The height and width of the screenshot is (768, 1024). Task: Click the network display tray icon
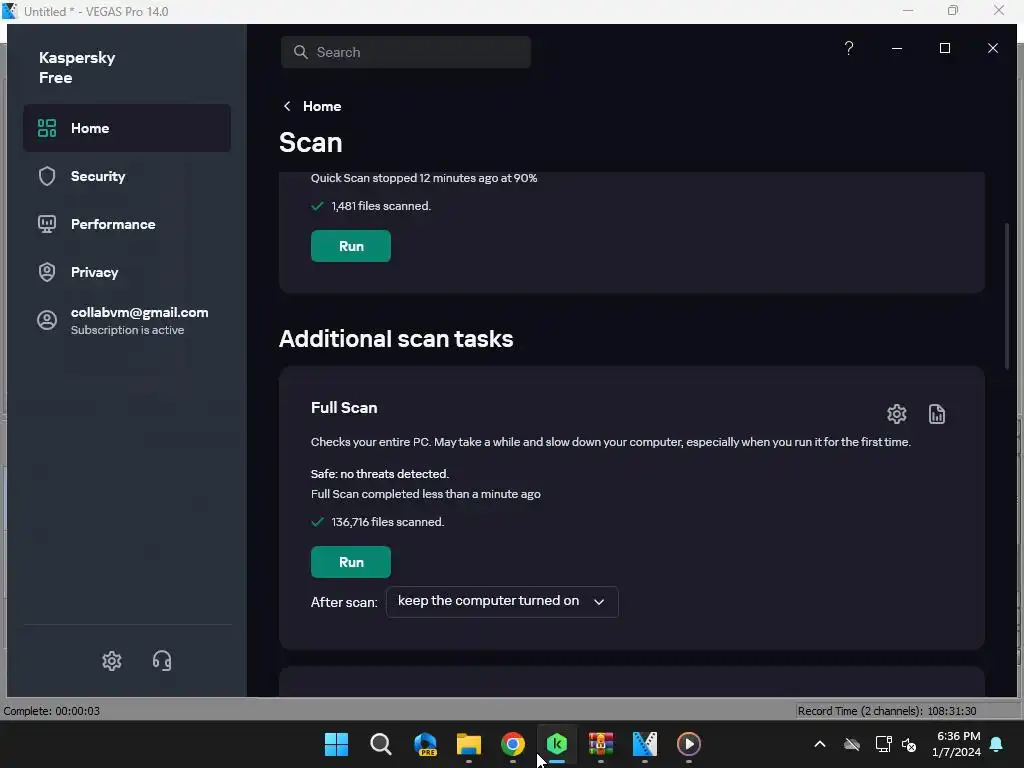click(x=884, y=744)
